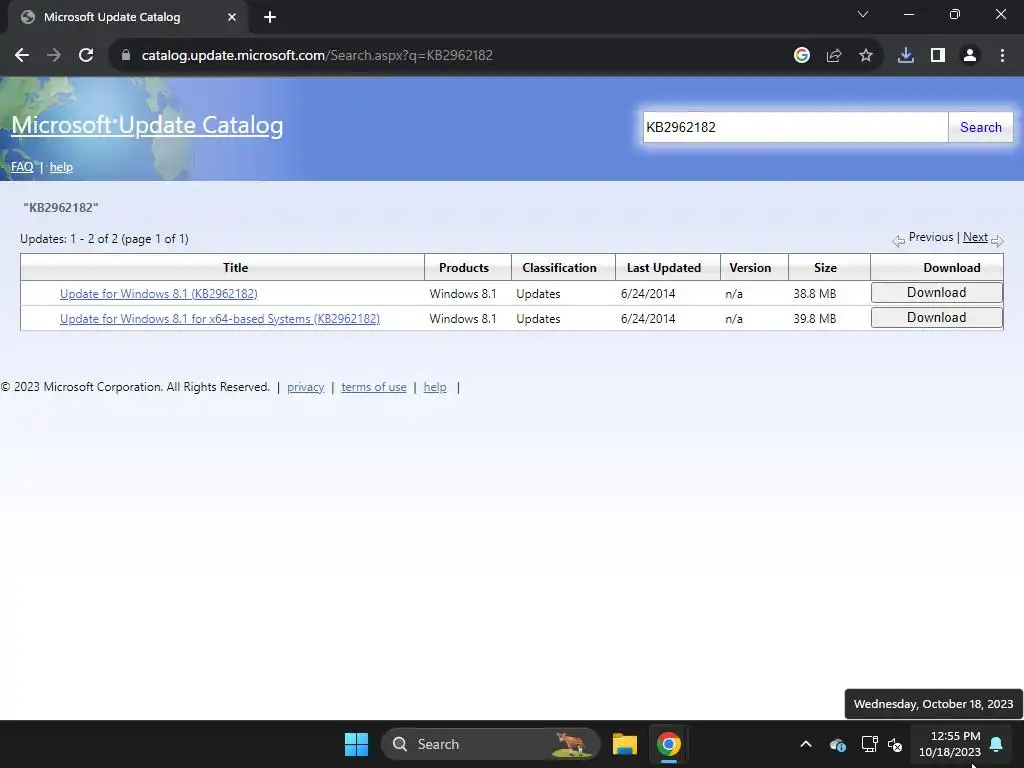This screenshot has width=1024, height=768.
Task: Open the help link in header
Action: pos(61,167)
